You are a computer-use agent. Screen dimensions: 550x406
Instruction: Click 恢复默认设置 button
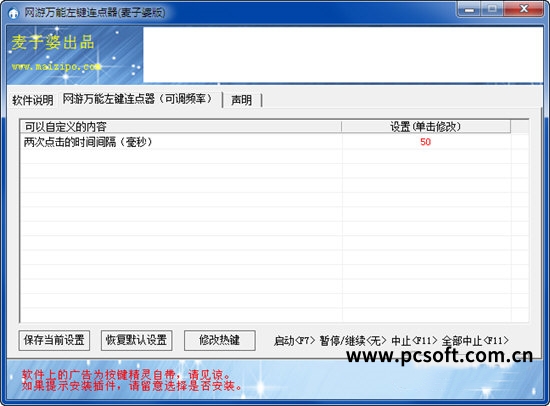136,340
